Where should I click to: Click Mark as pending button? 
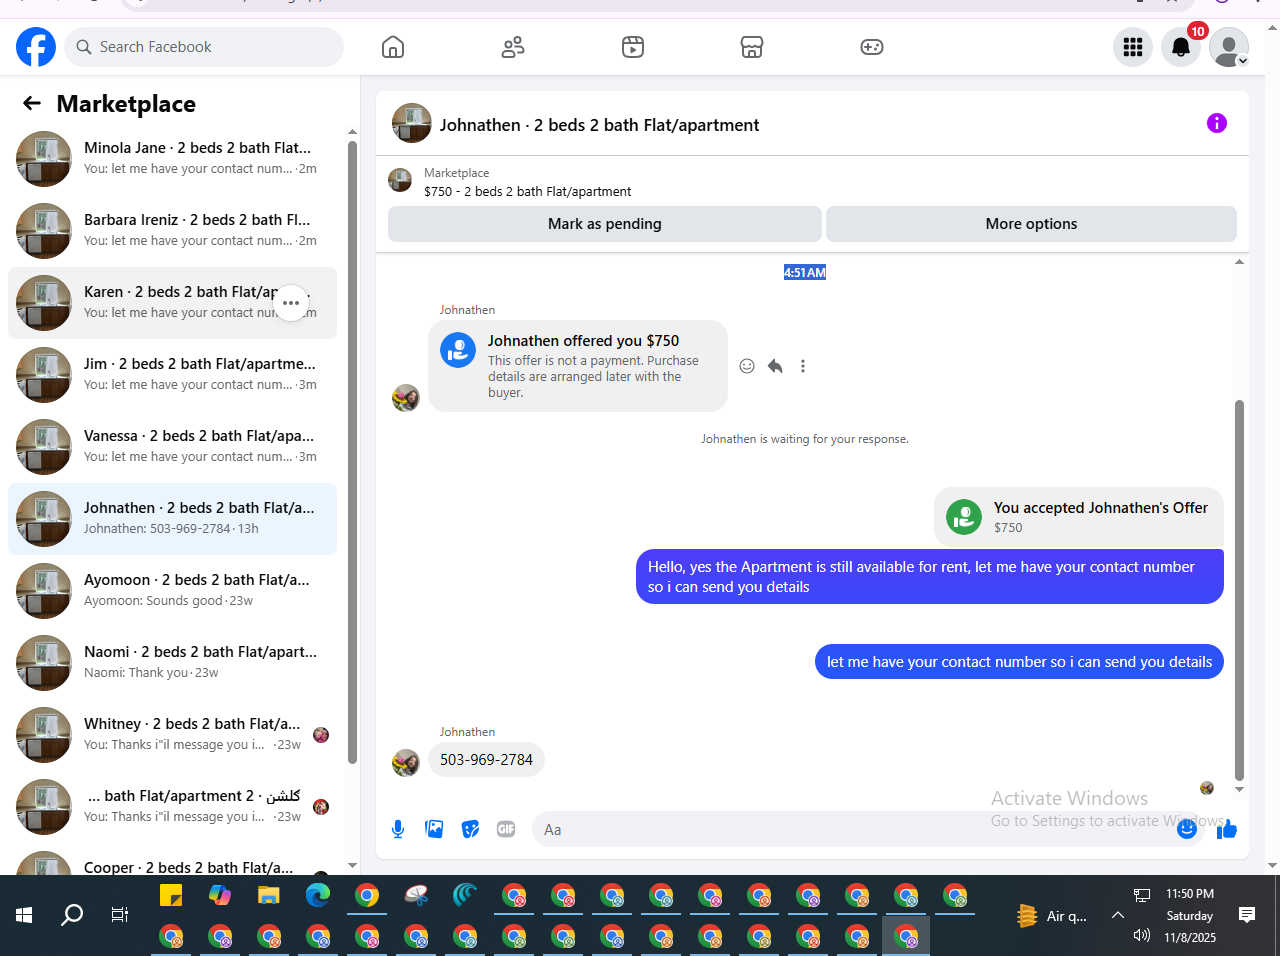click(x=605, y=224)
